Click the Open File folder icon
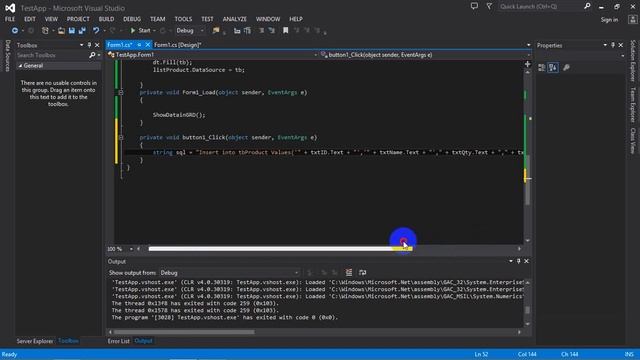 pos(61,31)
